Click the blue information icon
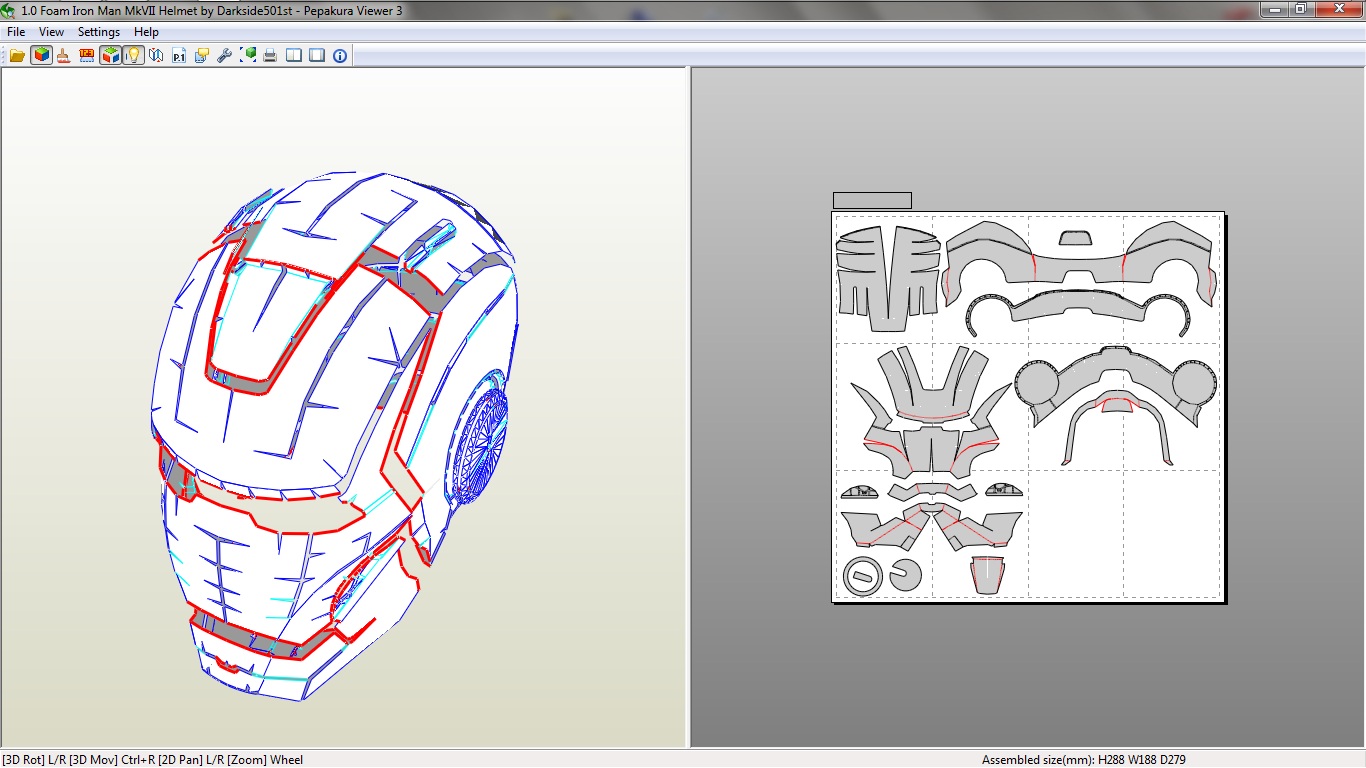1366x768 pixels. [x=340, y=55]
